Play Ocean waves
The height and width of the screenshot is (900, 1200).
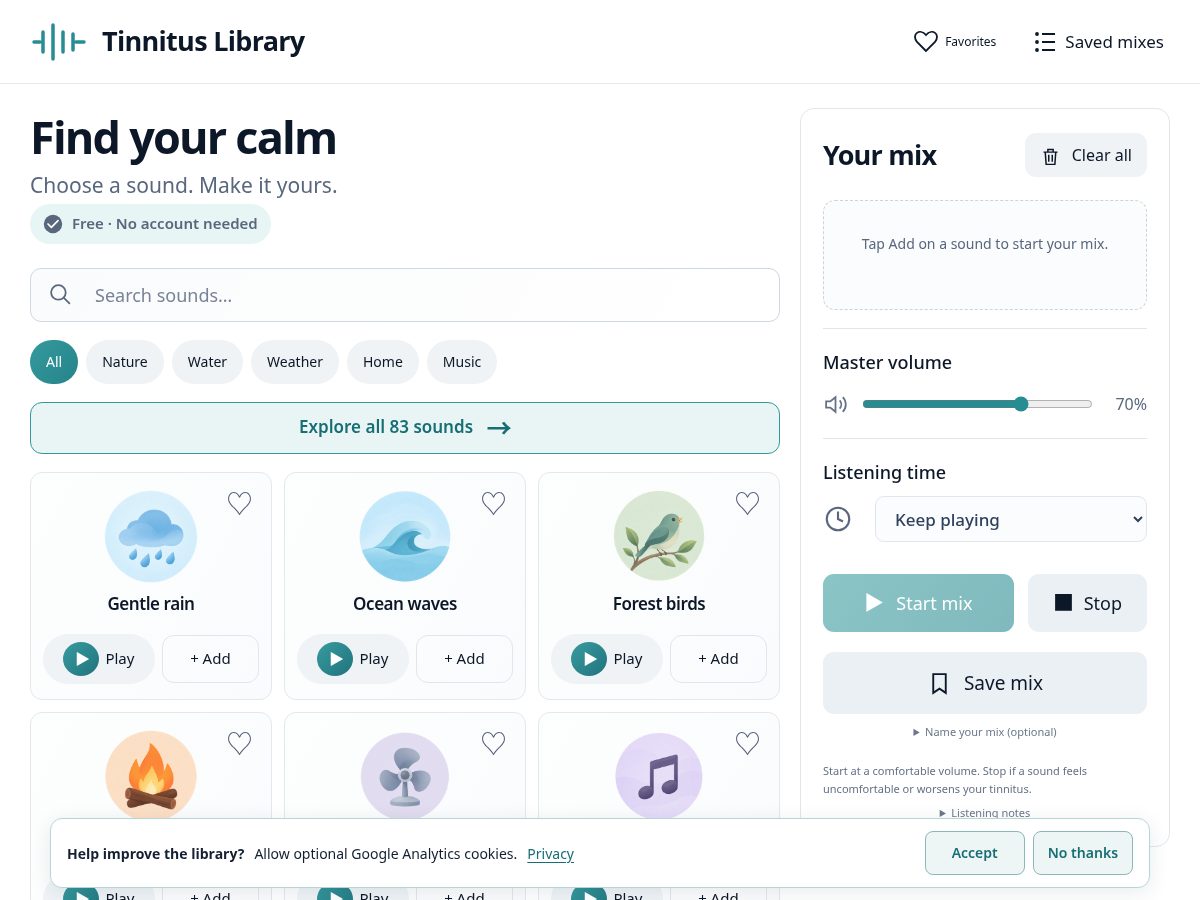tap(353, 659)
